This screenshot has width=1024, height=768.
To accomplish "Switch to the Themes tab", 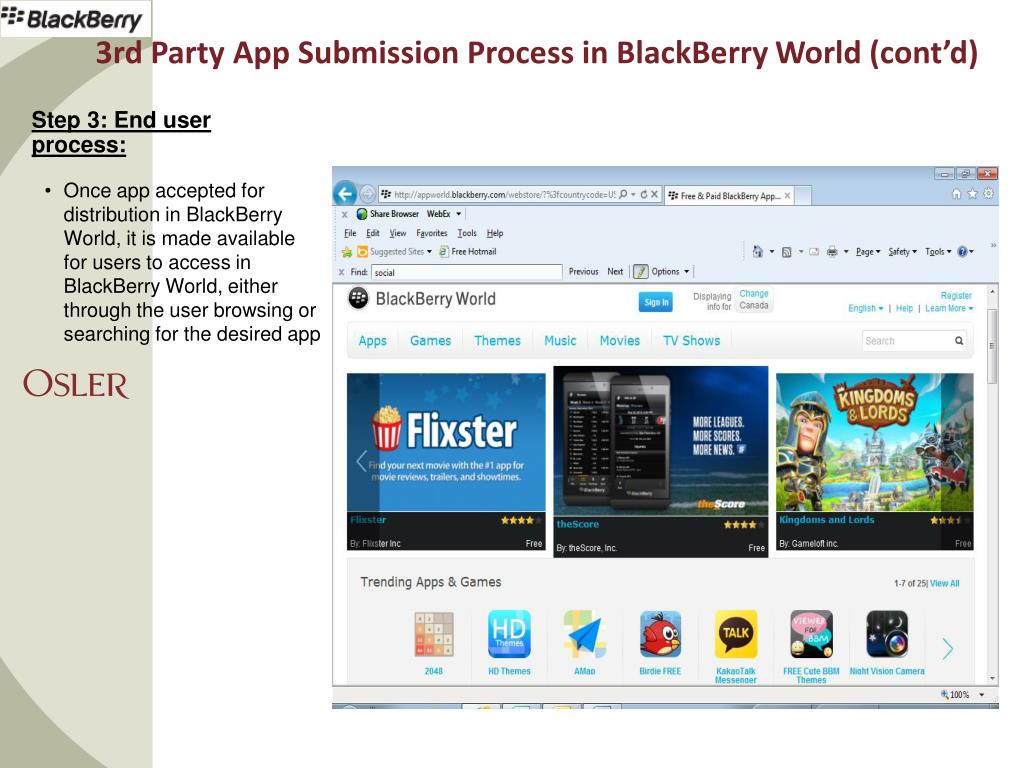I will tap(497, 341).
